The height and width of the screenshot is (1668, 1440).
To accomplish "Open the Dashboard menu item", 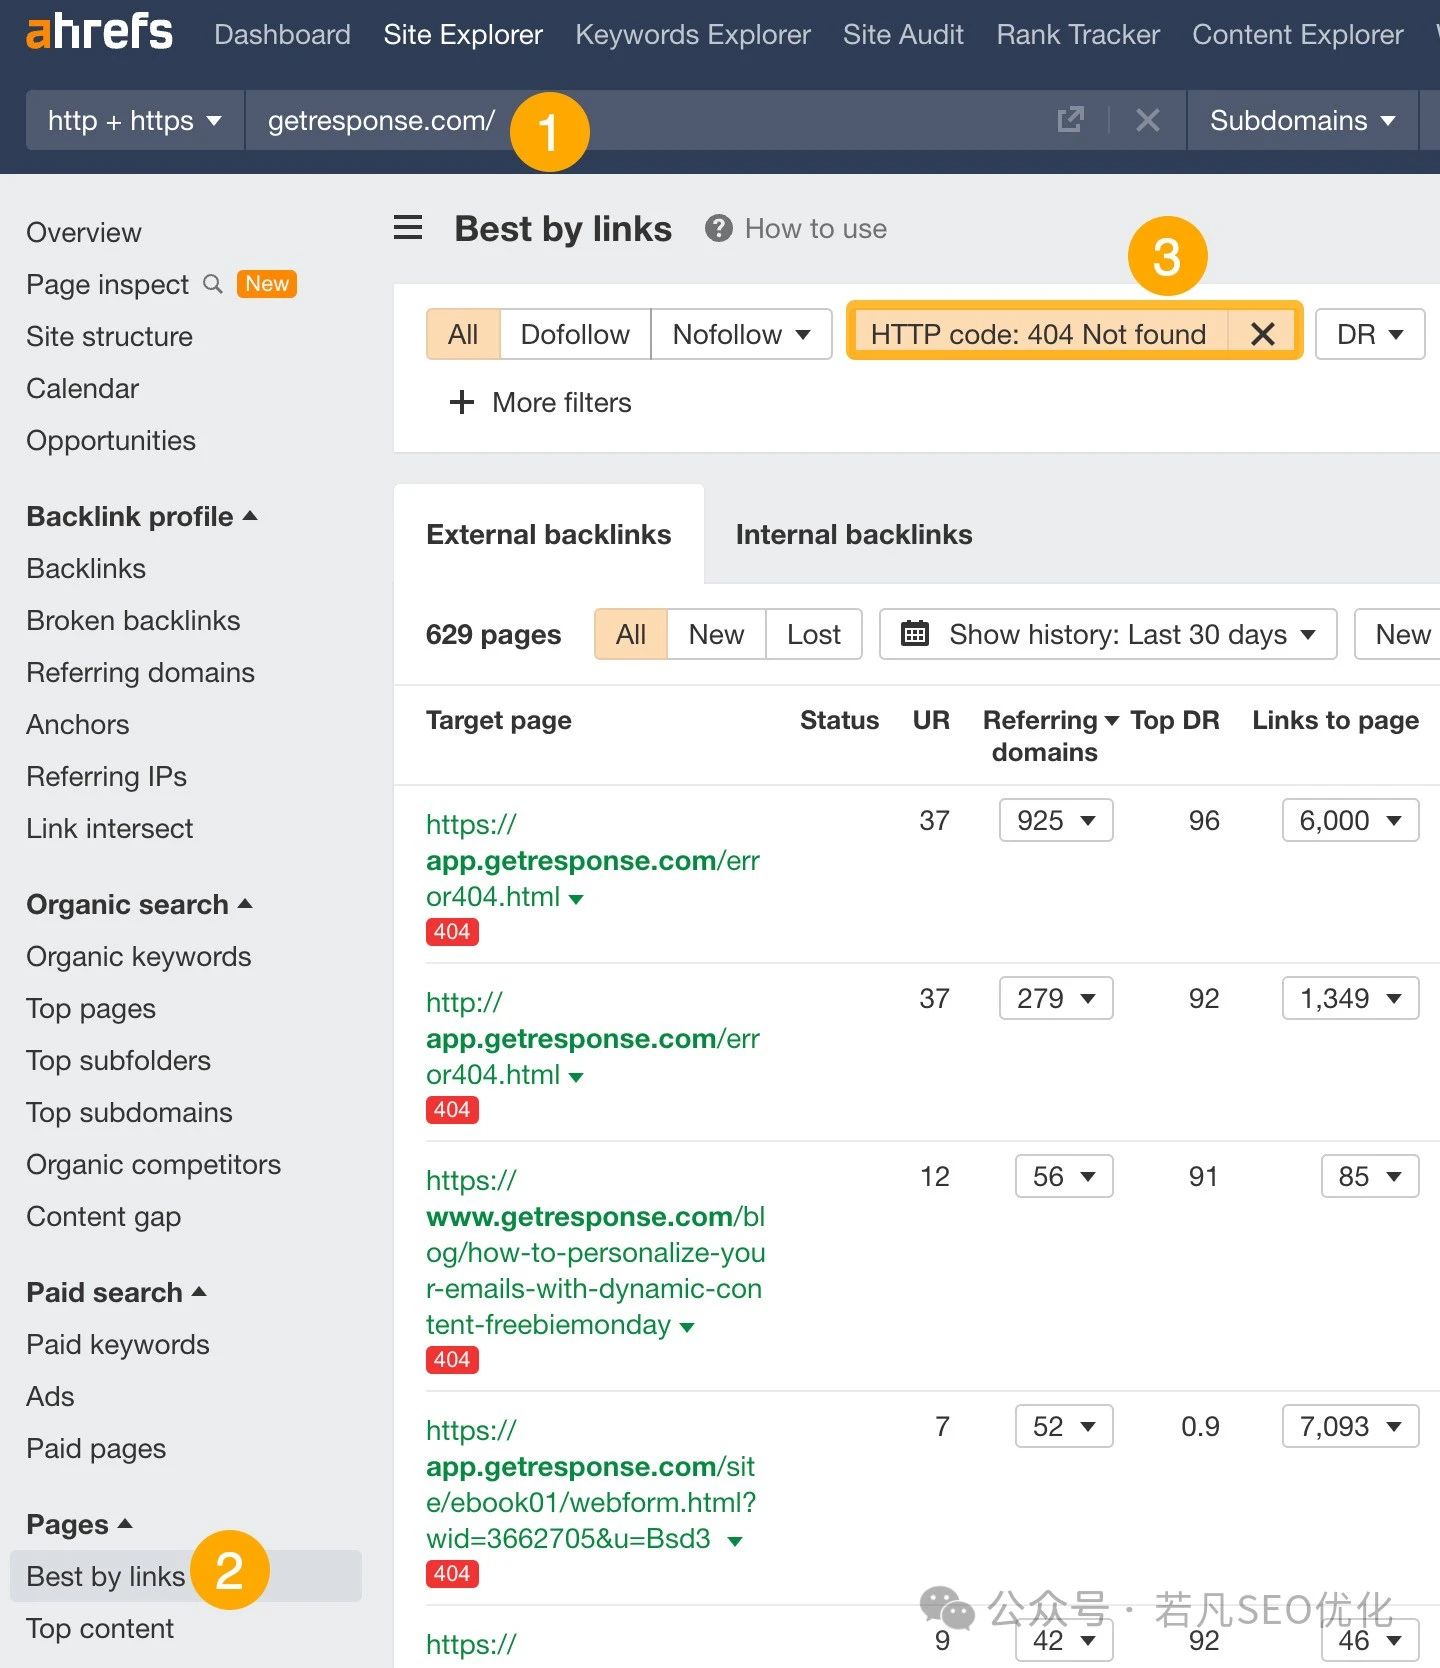I will (282, 34).
